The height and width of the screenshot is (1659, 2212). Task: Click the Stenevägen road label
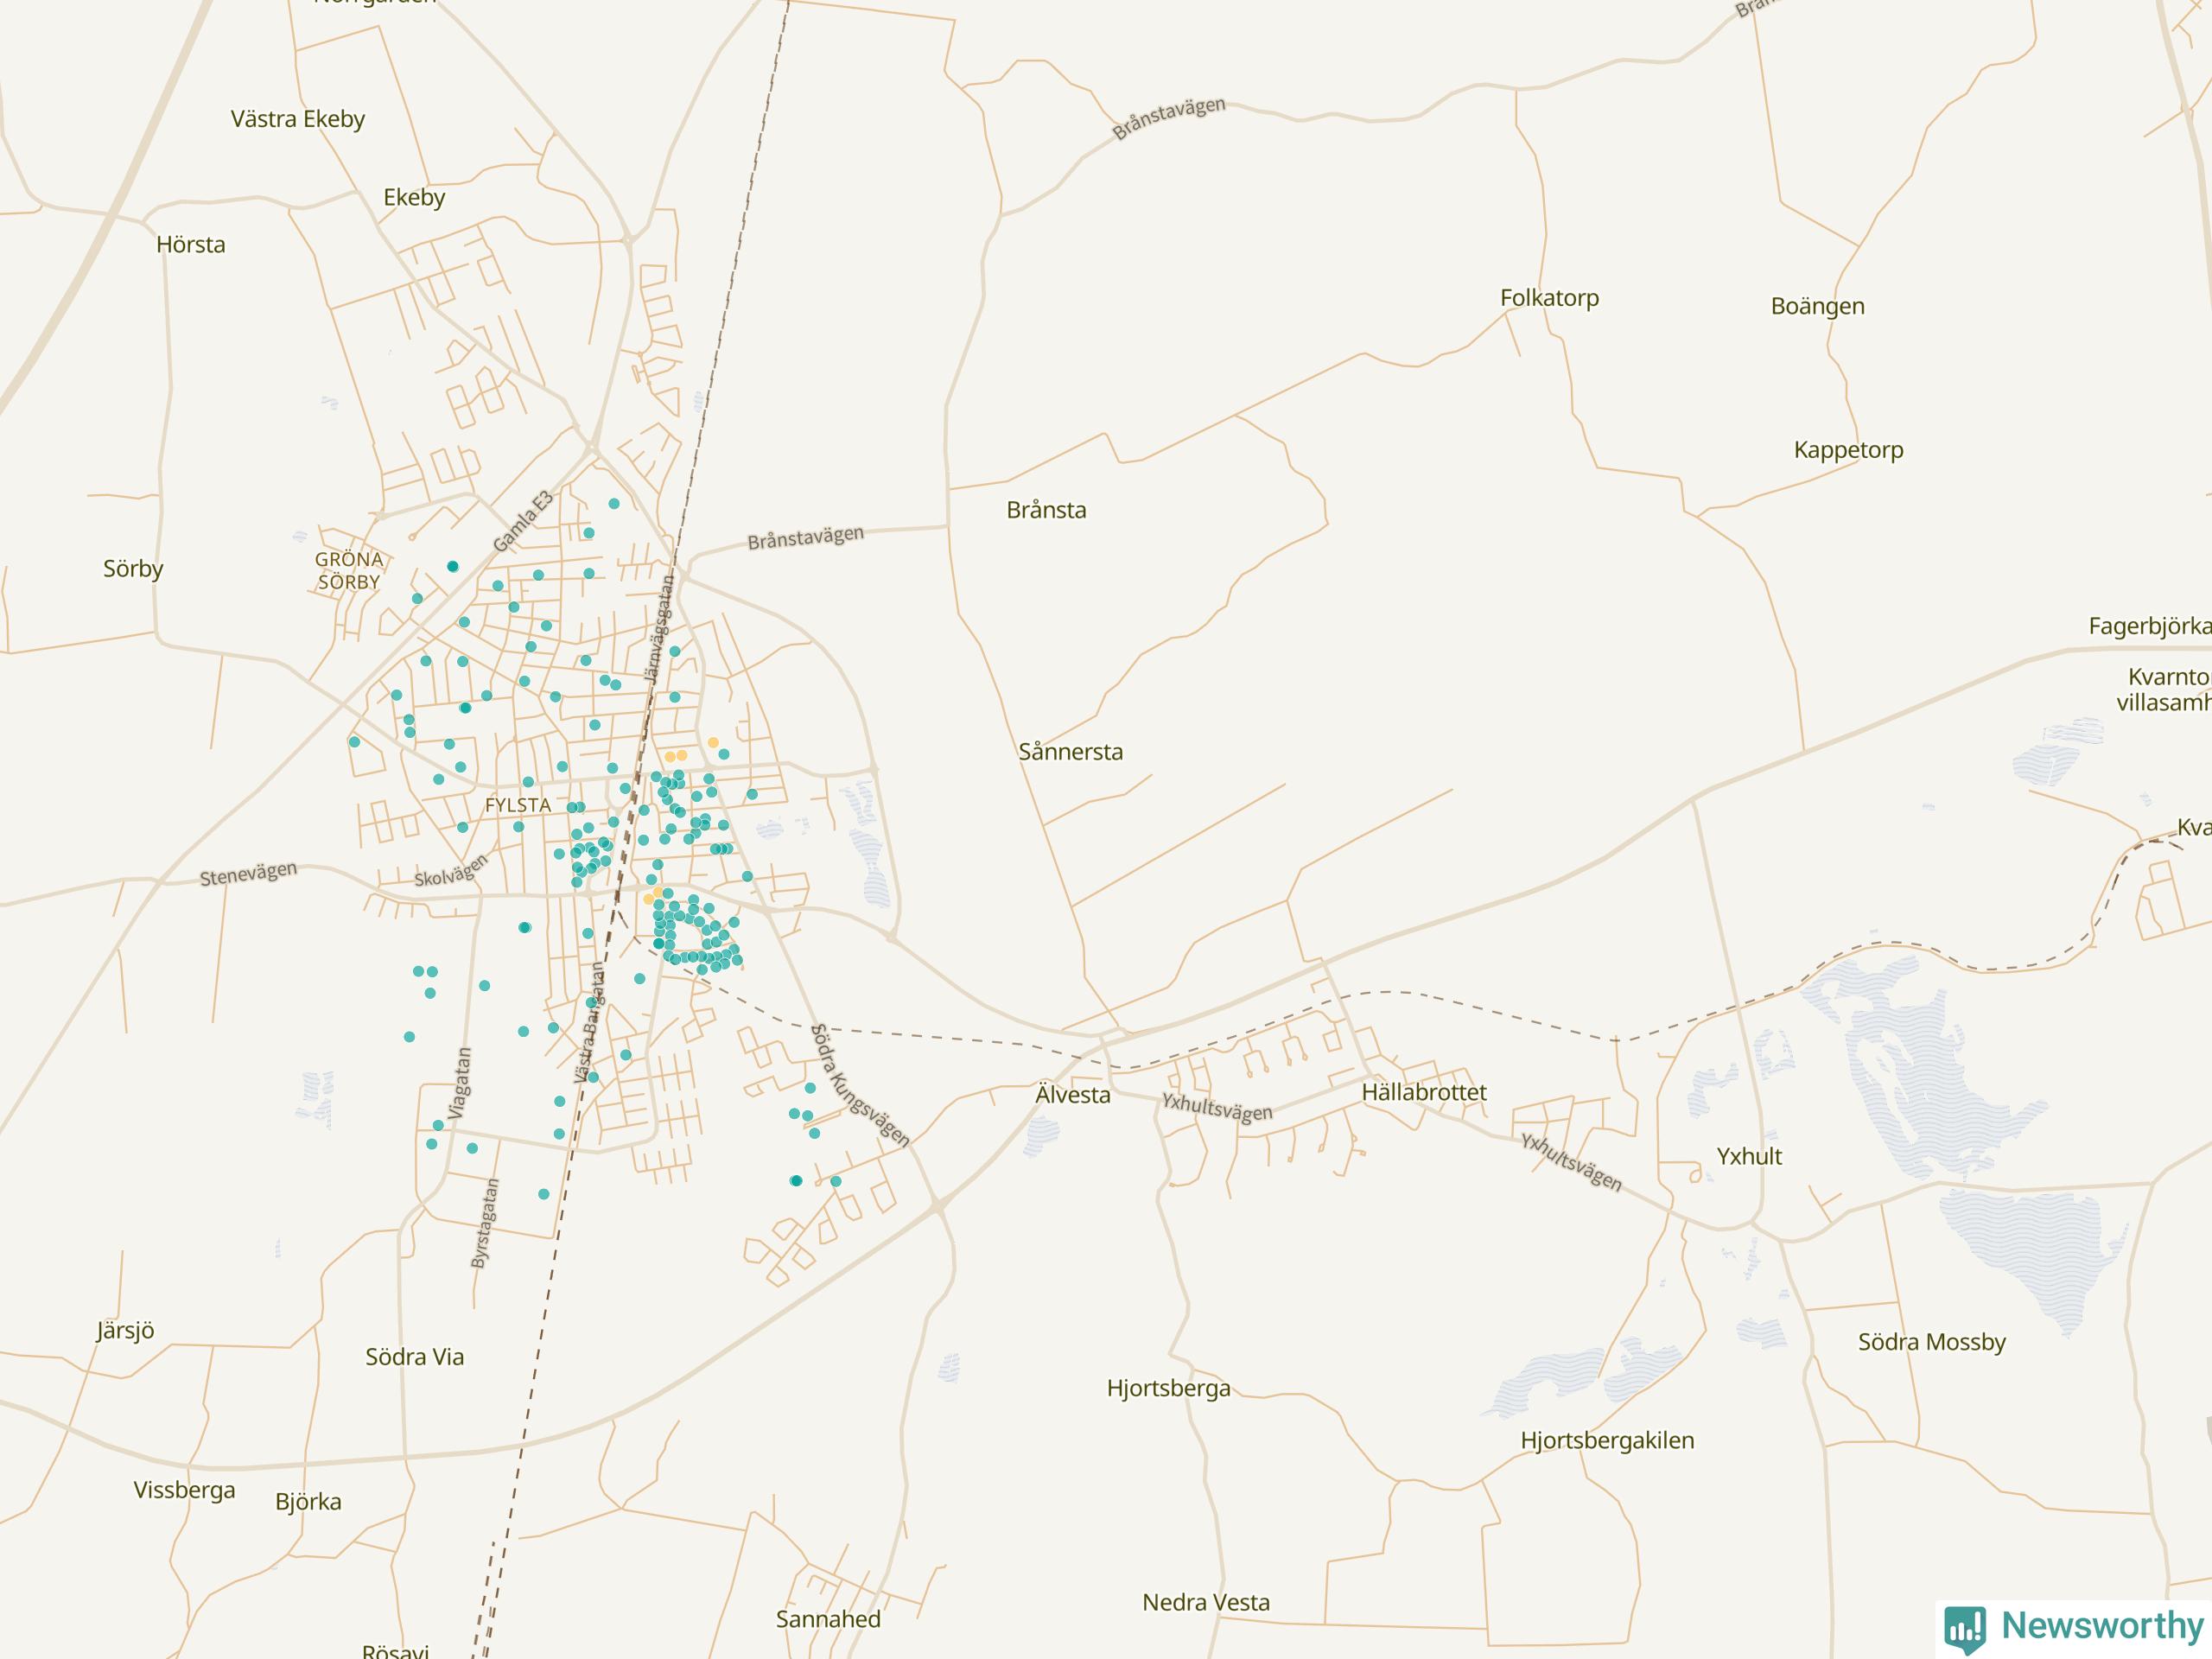248,874
